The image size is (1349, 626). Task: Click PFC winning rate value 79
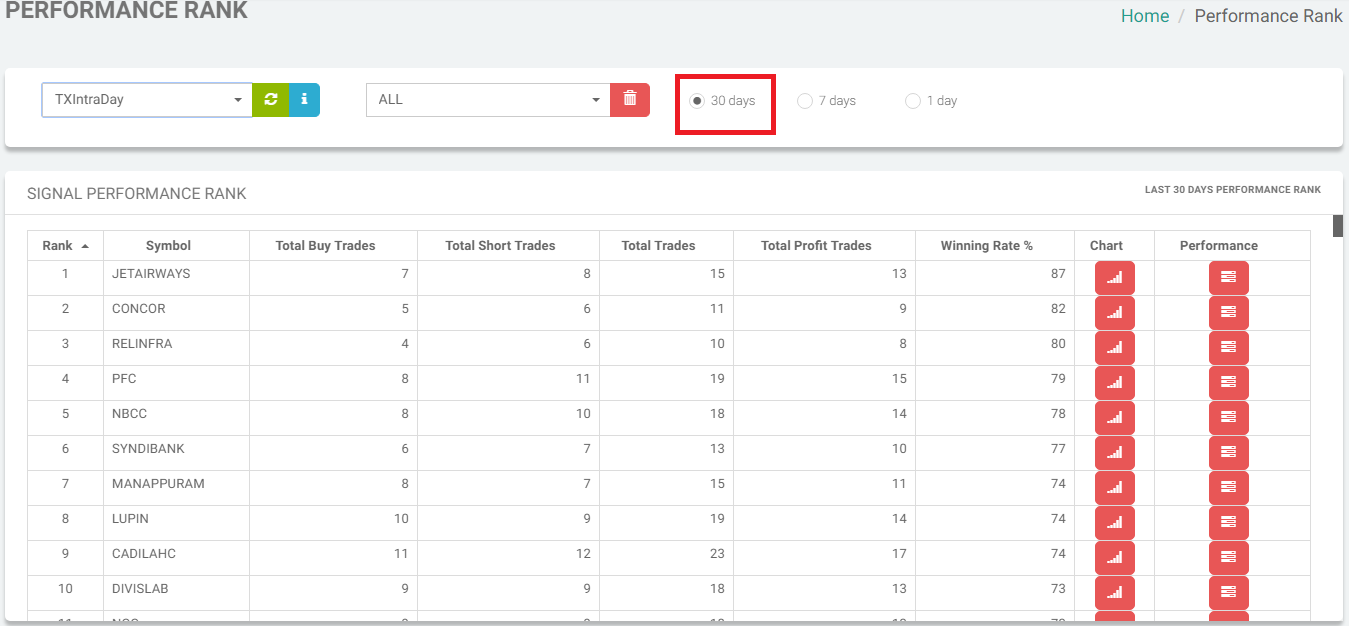1058,379
